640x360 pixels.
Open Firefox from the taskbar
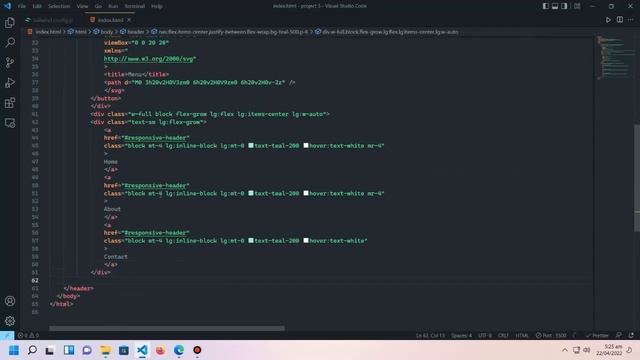tap(160, 350)
